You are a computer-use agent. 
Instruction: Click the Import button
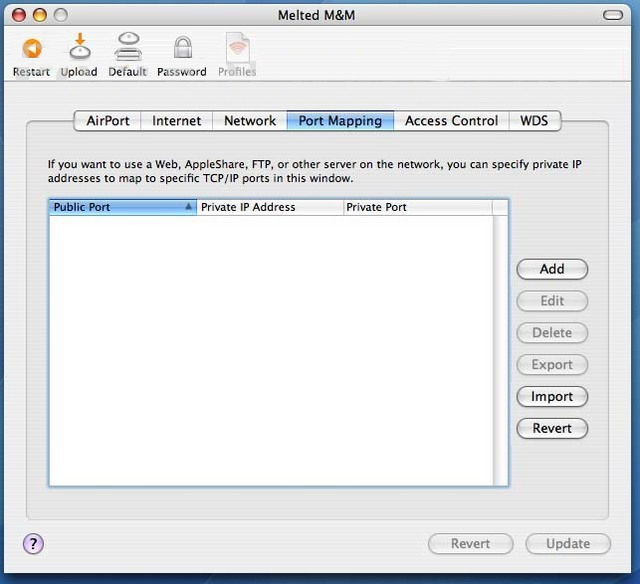[x=552, y=397]
